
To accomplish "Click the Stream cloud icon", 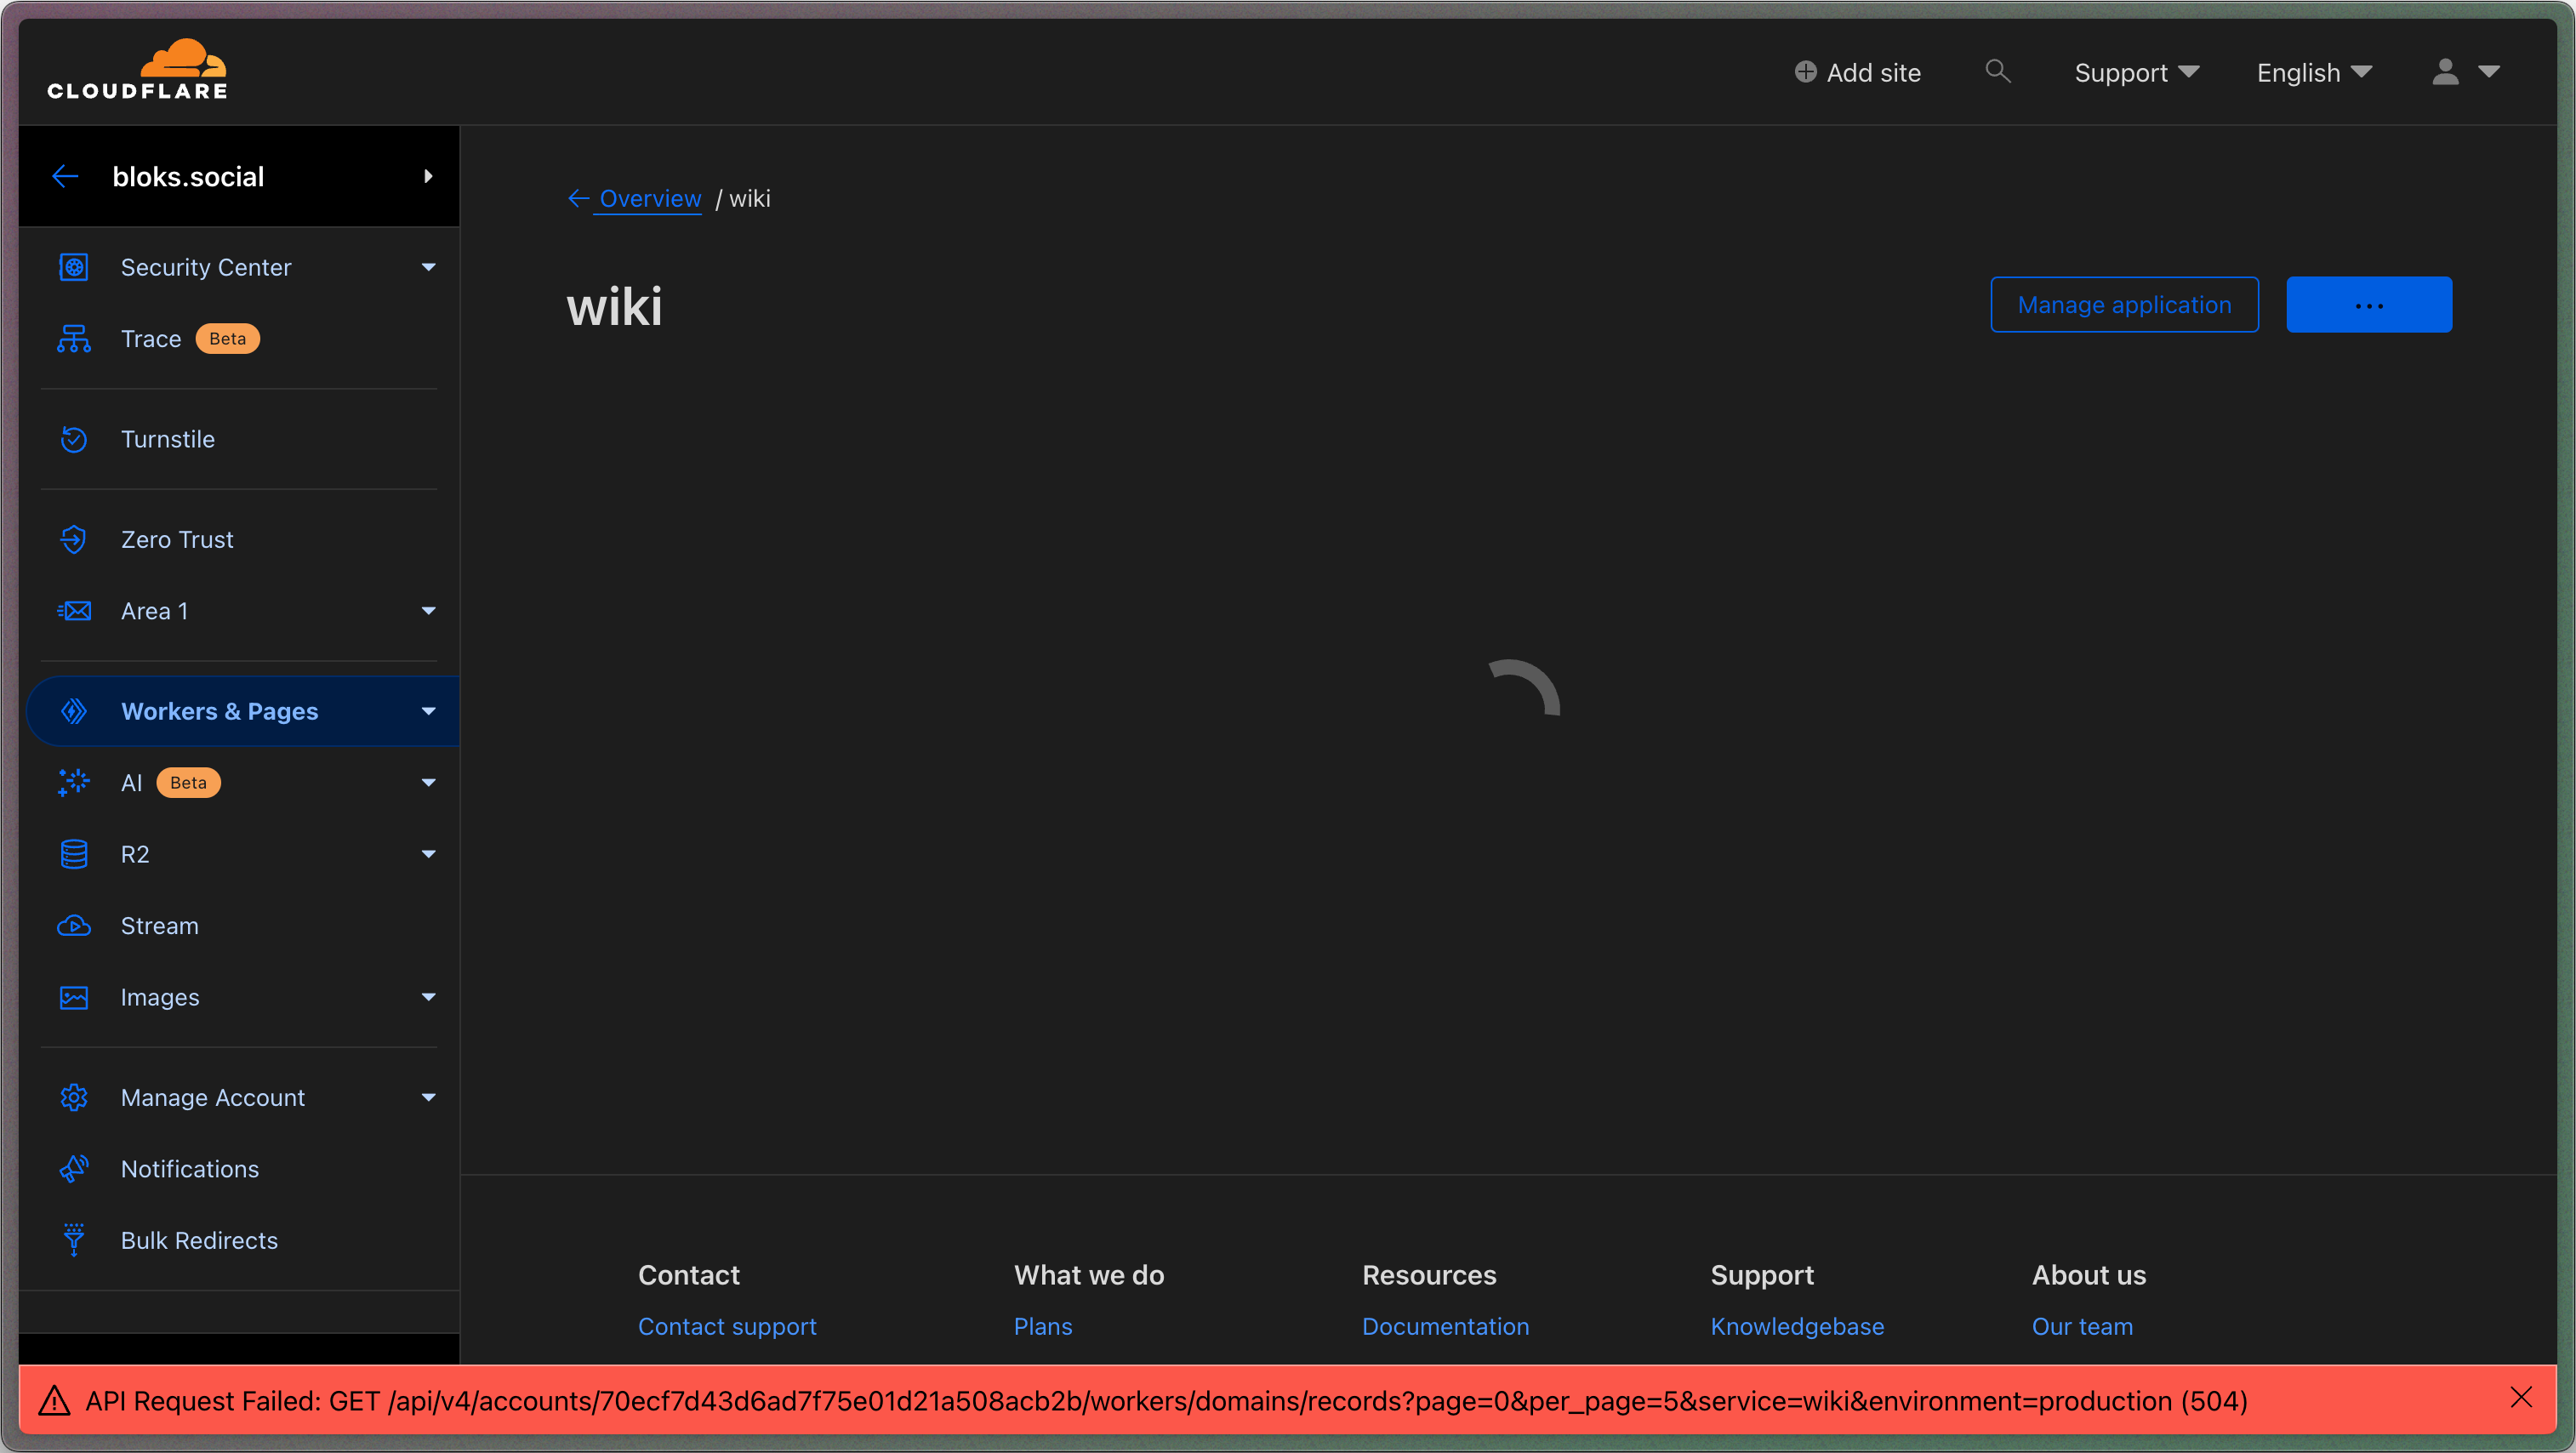I will coord(74,926).
